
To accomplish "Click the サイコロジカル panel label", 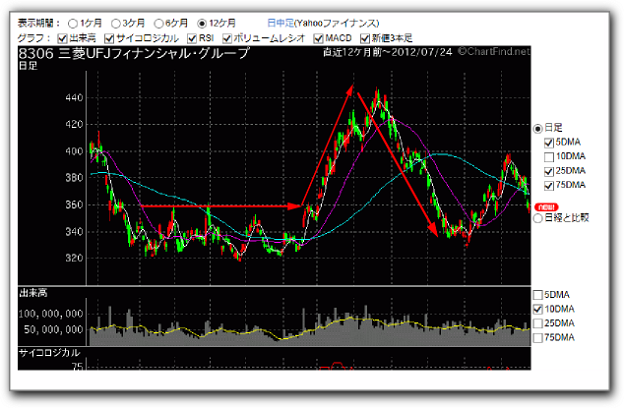I will pyautogui.click(x=49, y=353).
